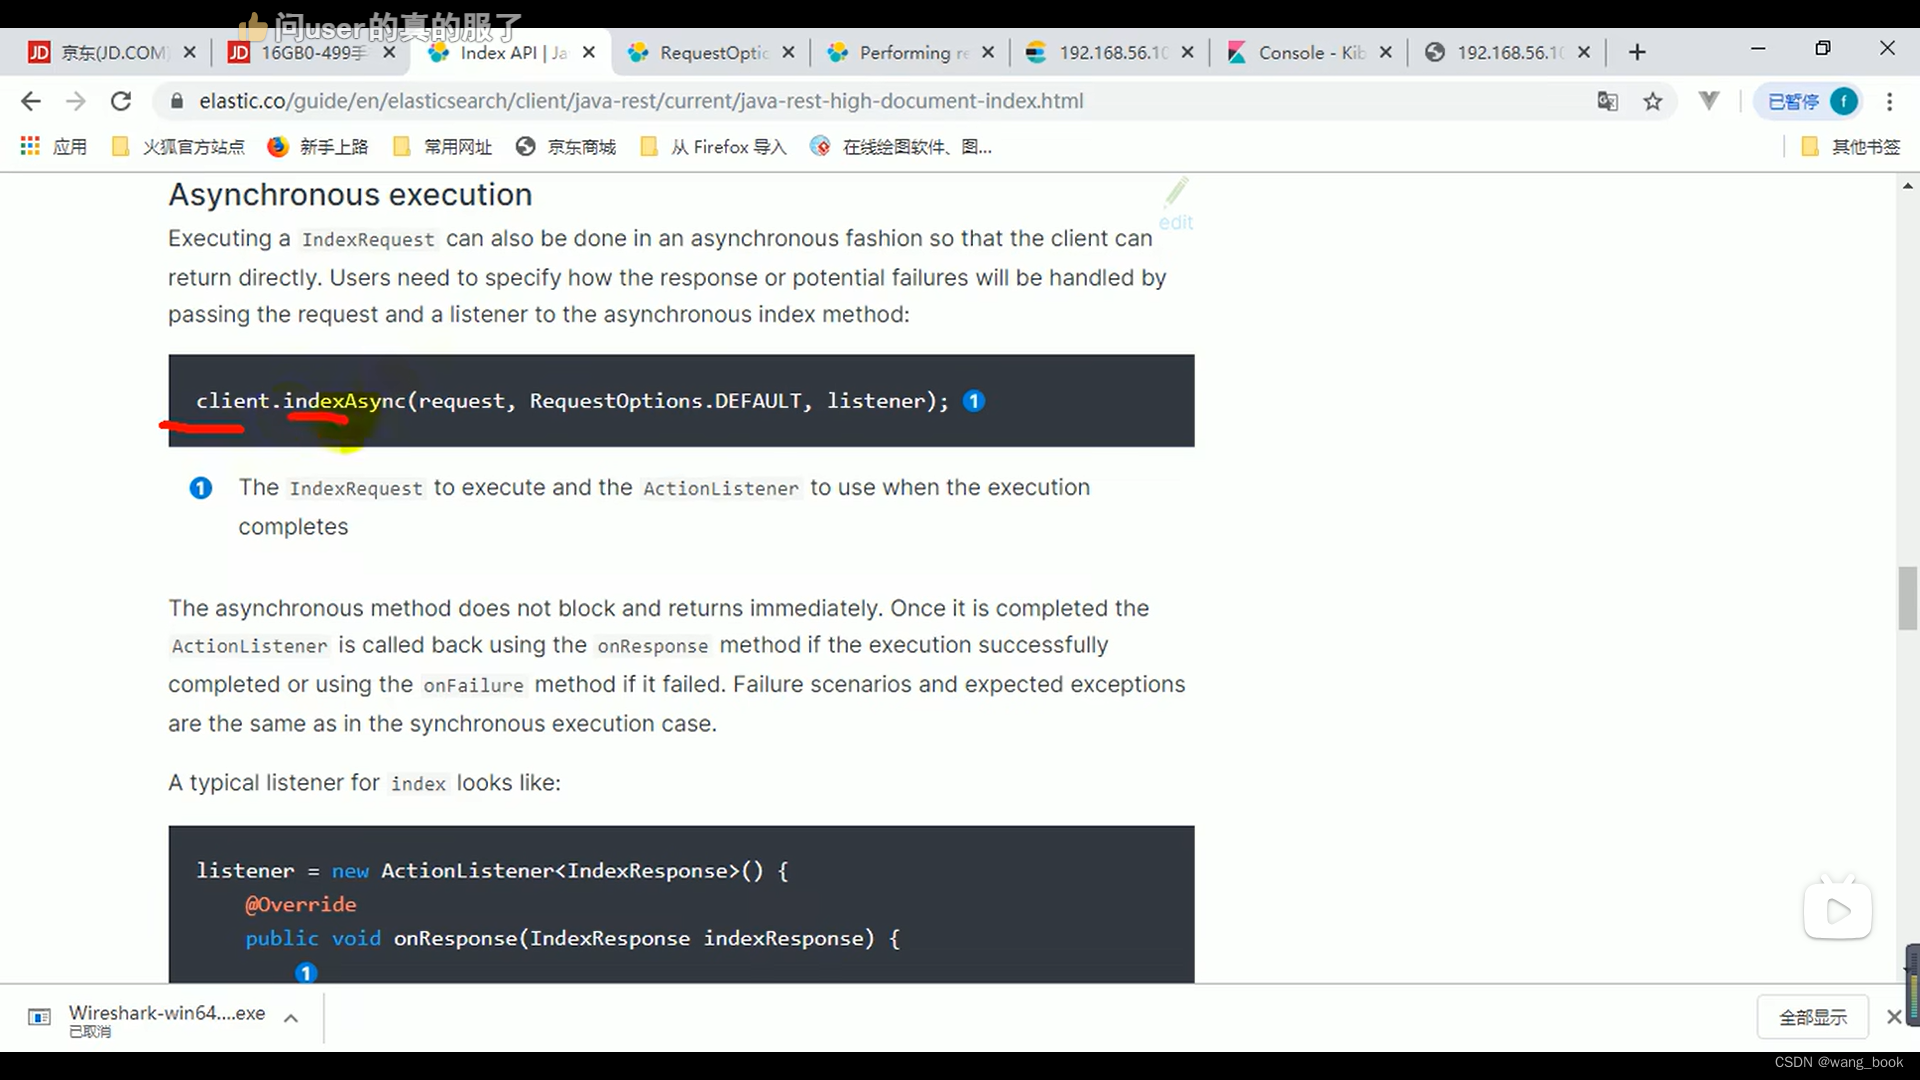The image size is (1920, 1080).
Task: Click the 全部显示 show all downloads button
Action: [1813, 1017]
